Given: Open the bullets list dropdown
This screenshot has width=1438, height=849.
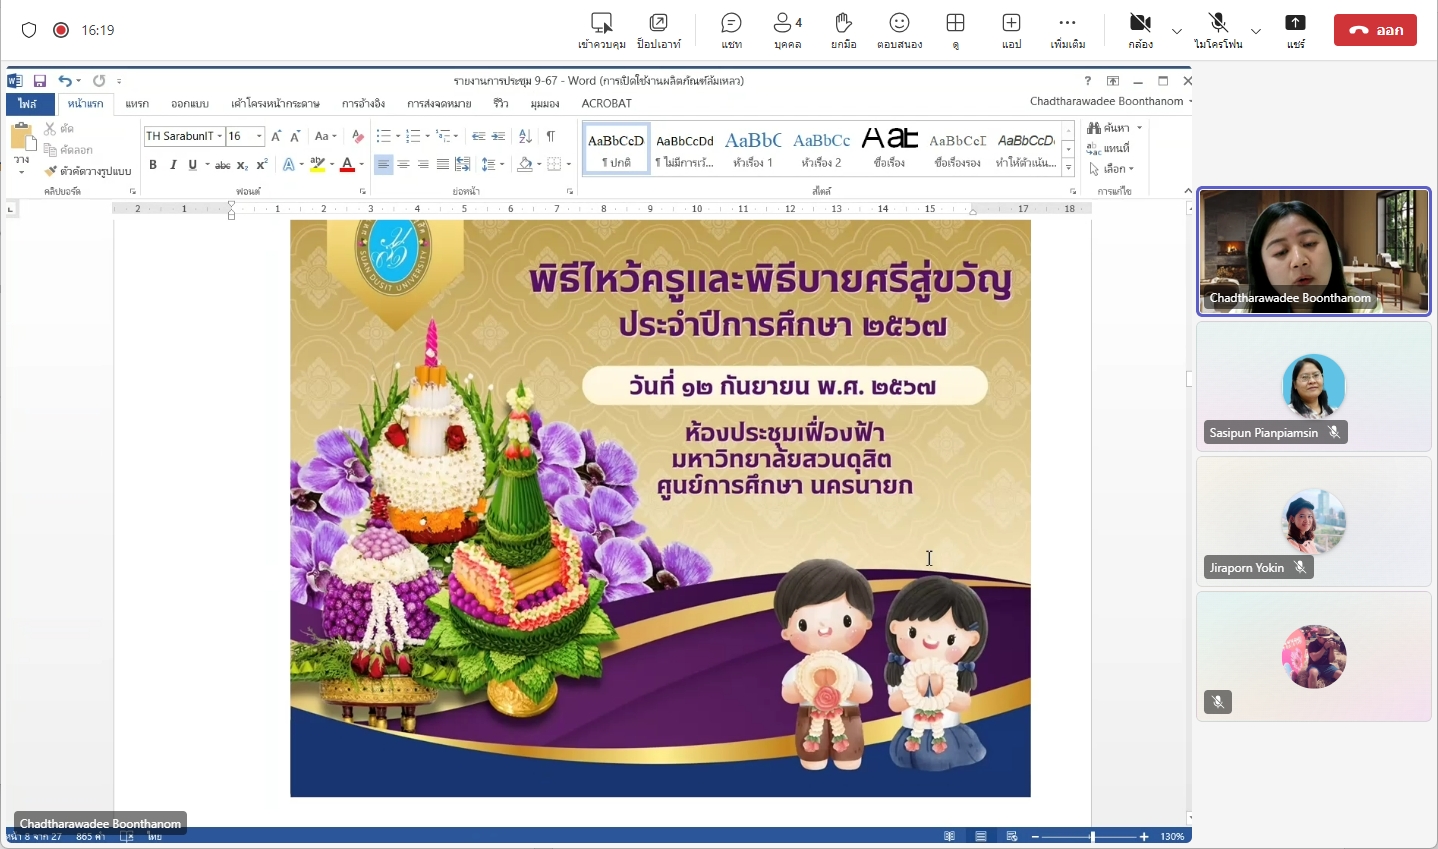Looking at the screenshot, I should [x=397, y=136].
